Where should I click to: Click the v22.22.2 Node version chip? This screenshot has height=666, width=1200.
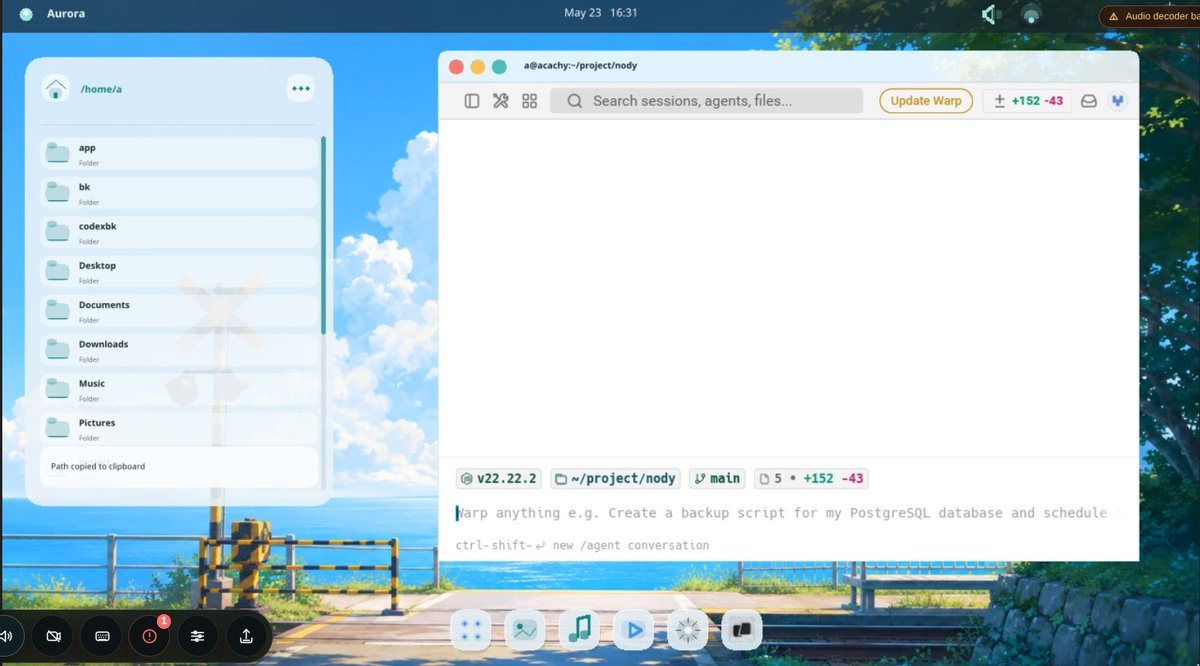coord(499,478)
